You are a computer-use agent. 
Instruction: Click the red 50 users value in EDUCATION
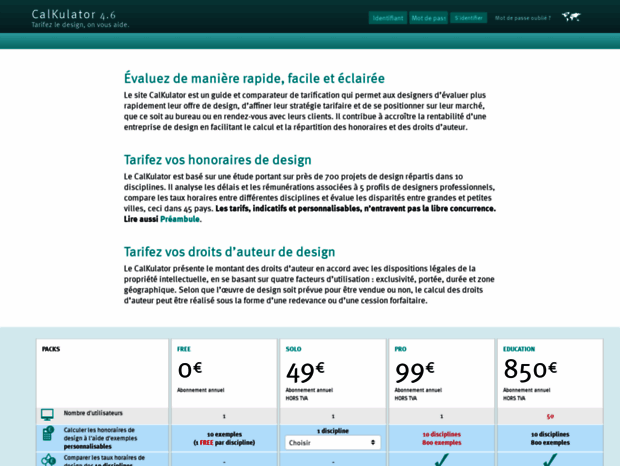coord(550,416)
